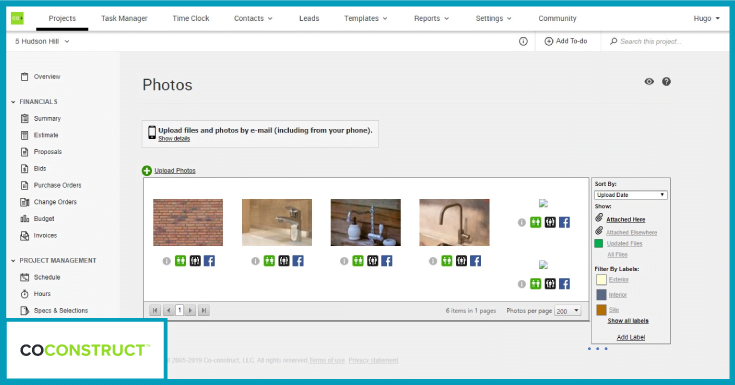Click the Show details link
This screenshot has width=735, height=385.
pyautogui.click(x=174, y=139)
